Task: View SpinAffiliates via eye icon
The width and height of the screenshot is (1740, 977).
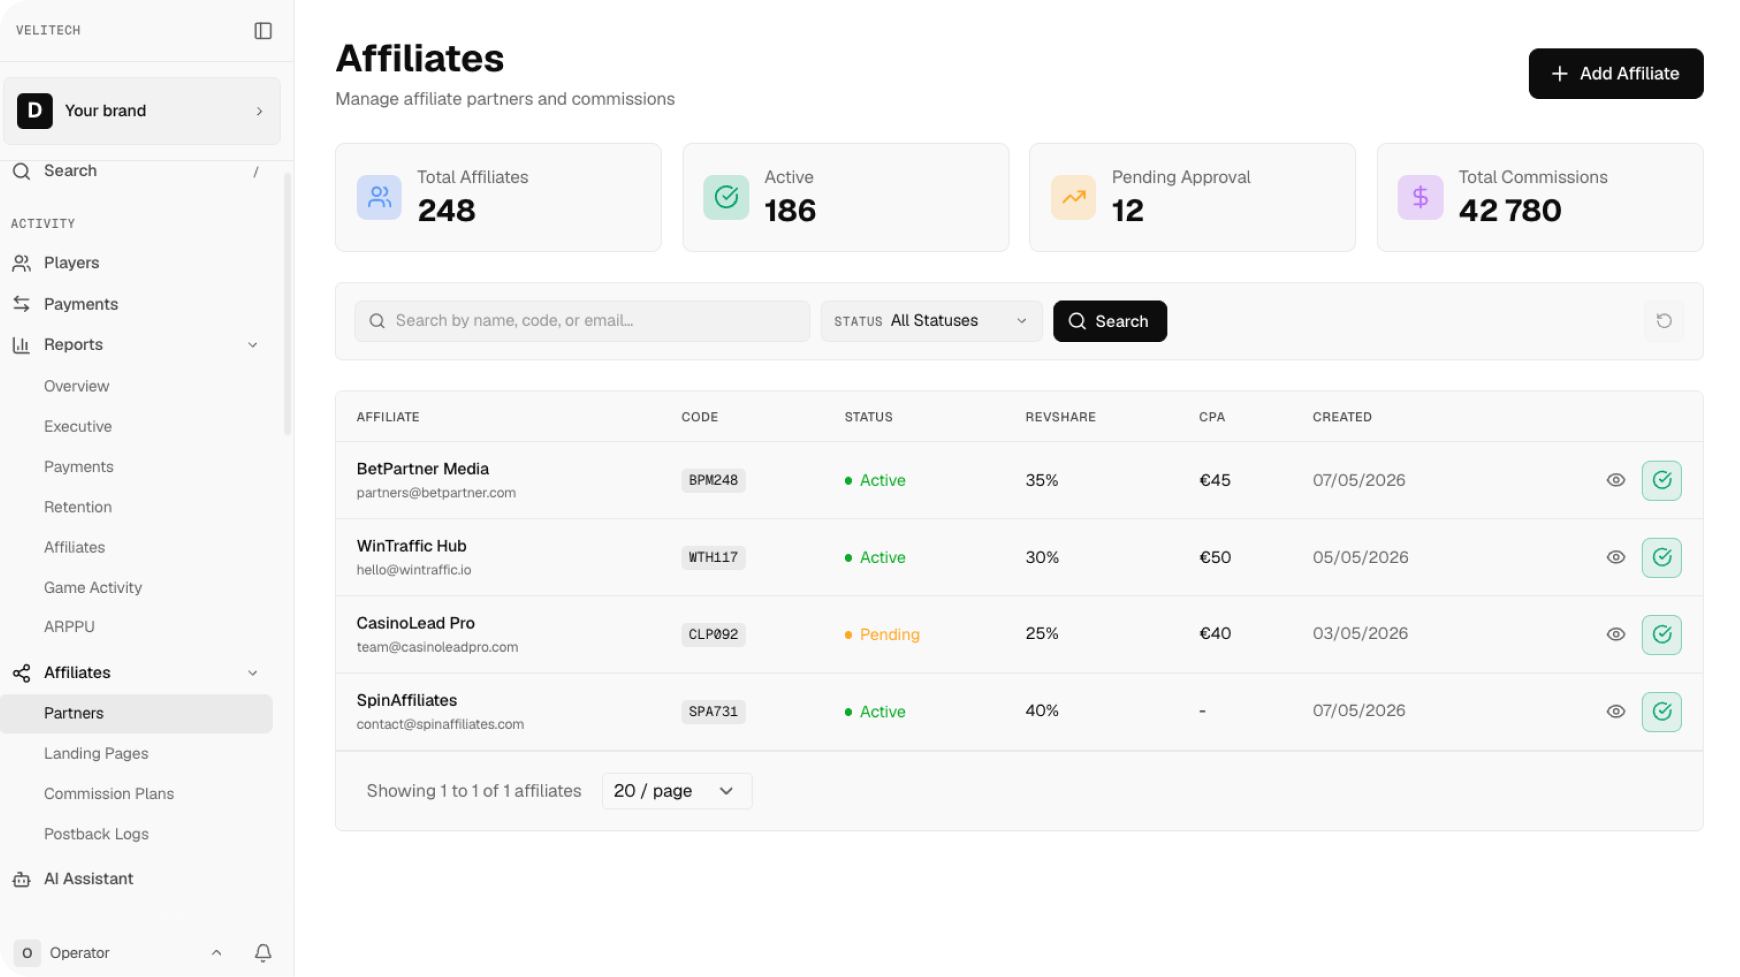Action: (1616, 711)
